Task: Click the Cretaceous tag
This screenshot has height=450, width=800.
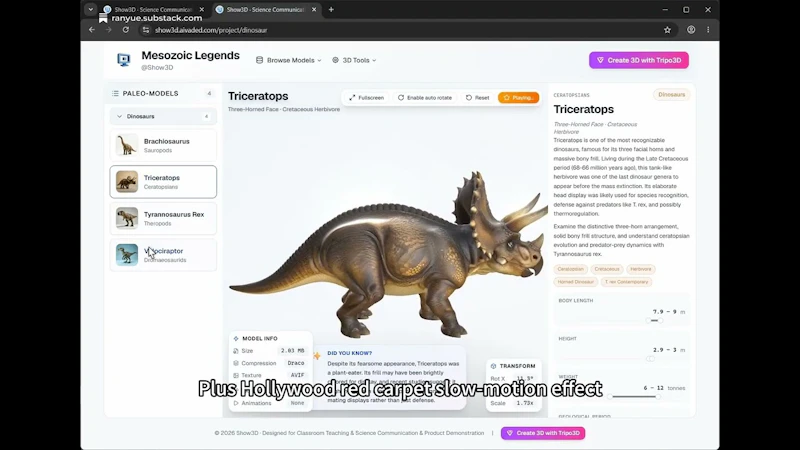Action: pos(607,269)
